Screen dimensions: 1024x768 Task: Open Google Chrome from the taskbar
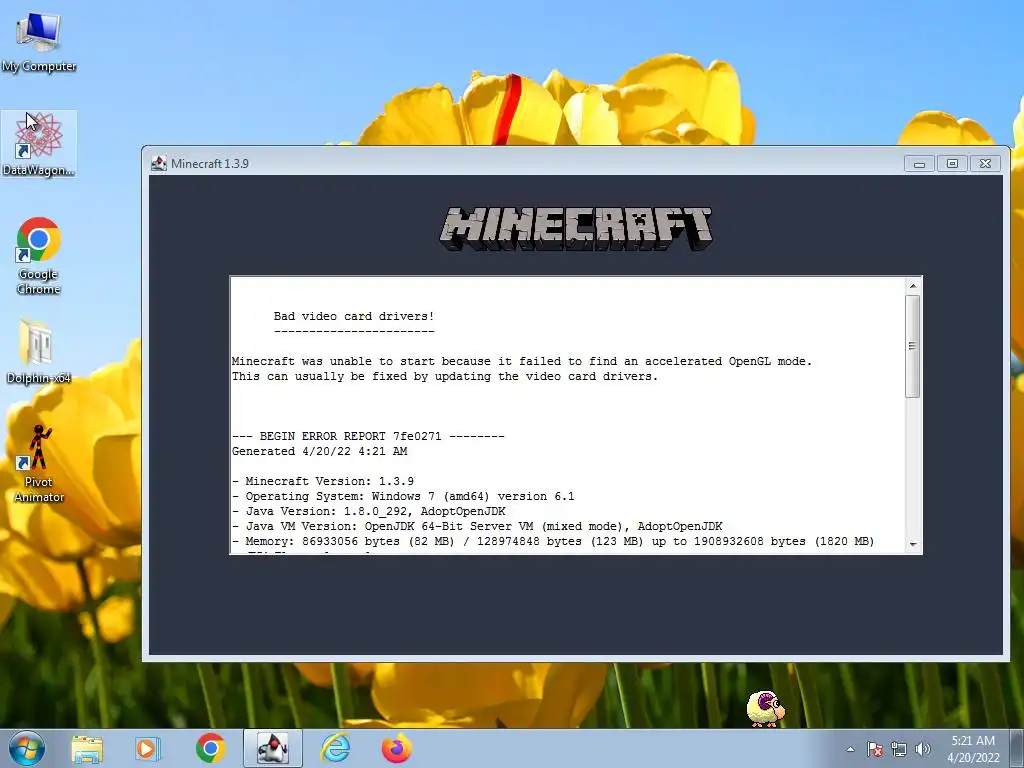[x=210, y=748]
